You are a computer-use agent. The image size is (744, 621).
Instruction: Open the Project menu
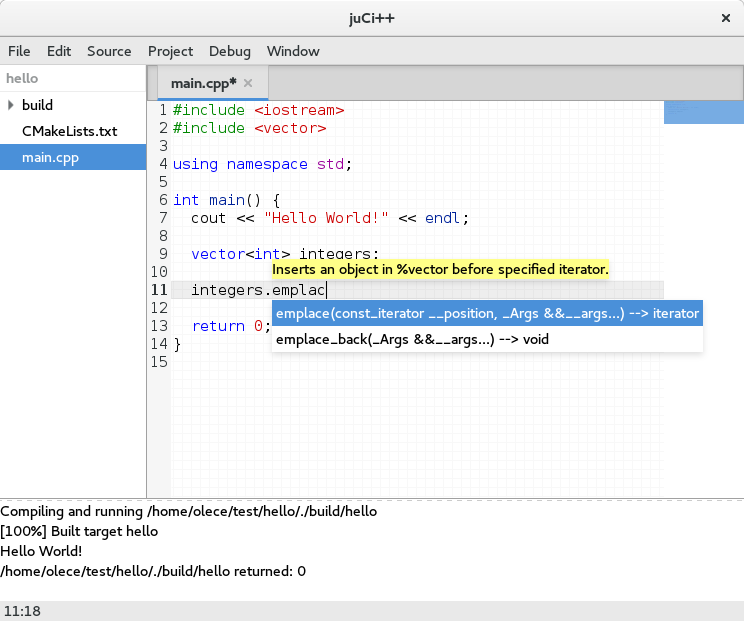[x=170, y=51]
